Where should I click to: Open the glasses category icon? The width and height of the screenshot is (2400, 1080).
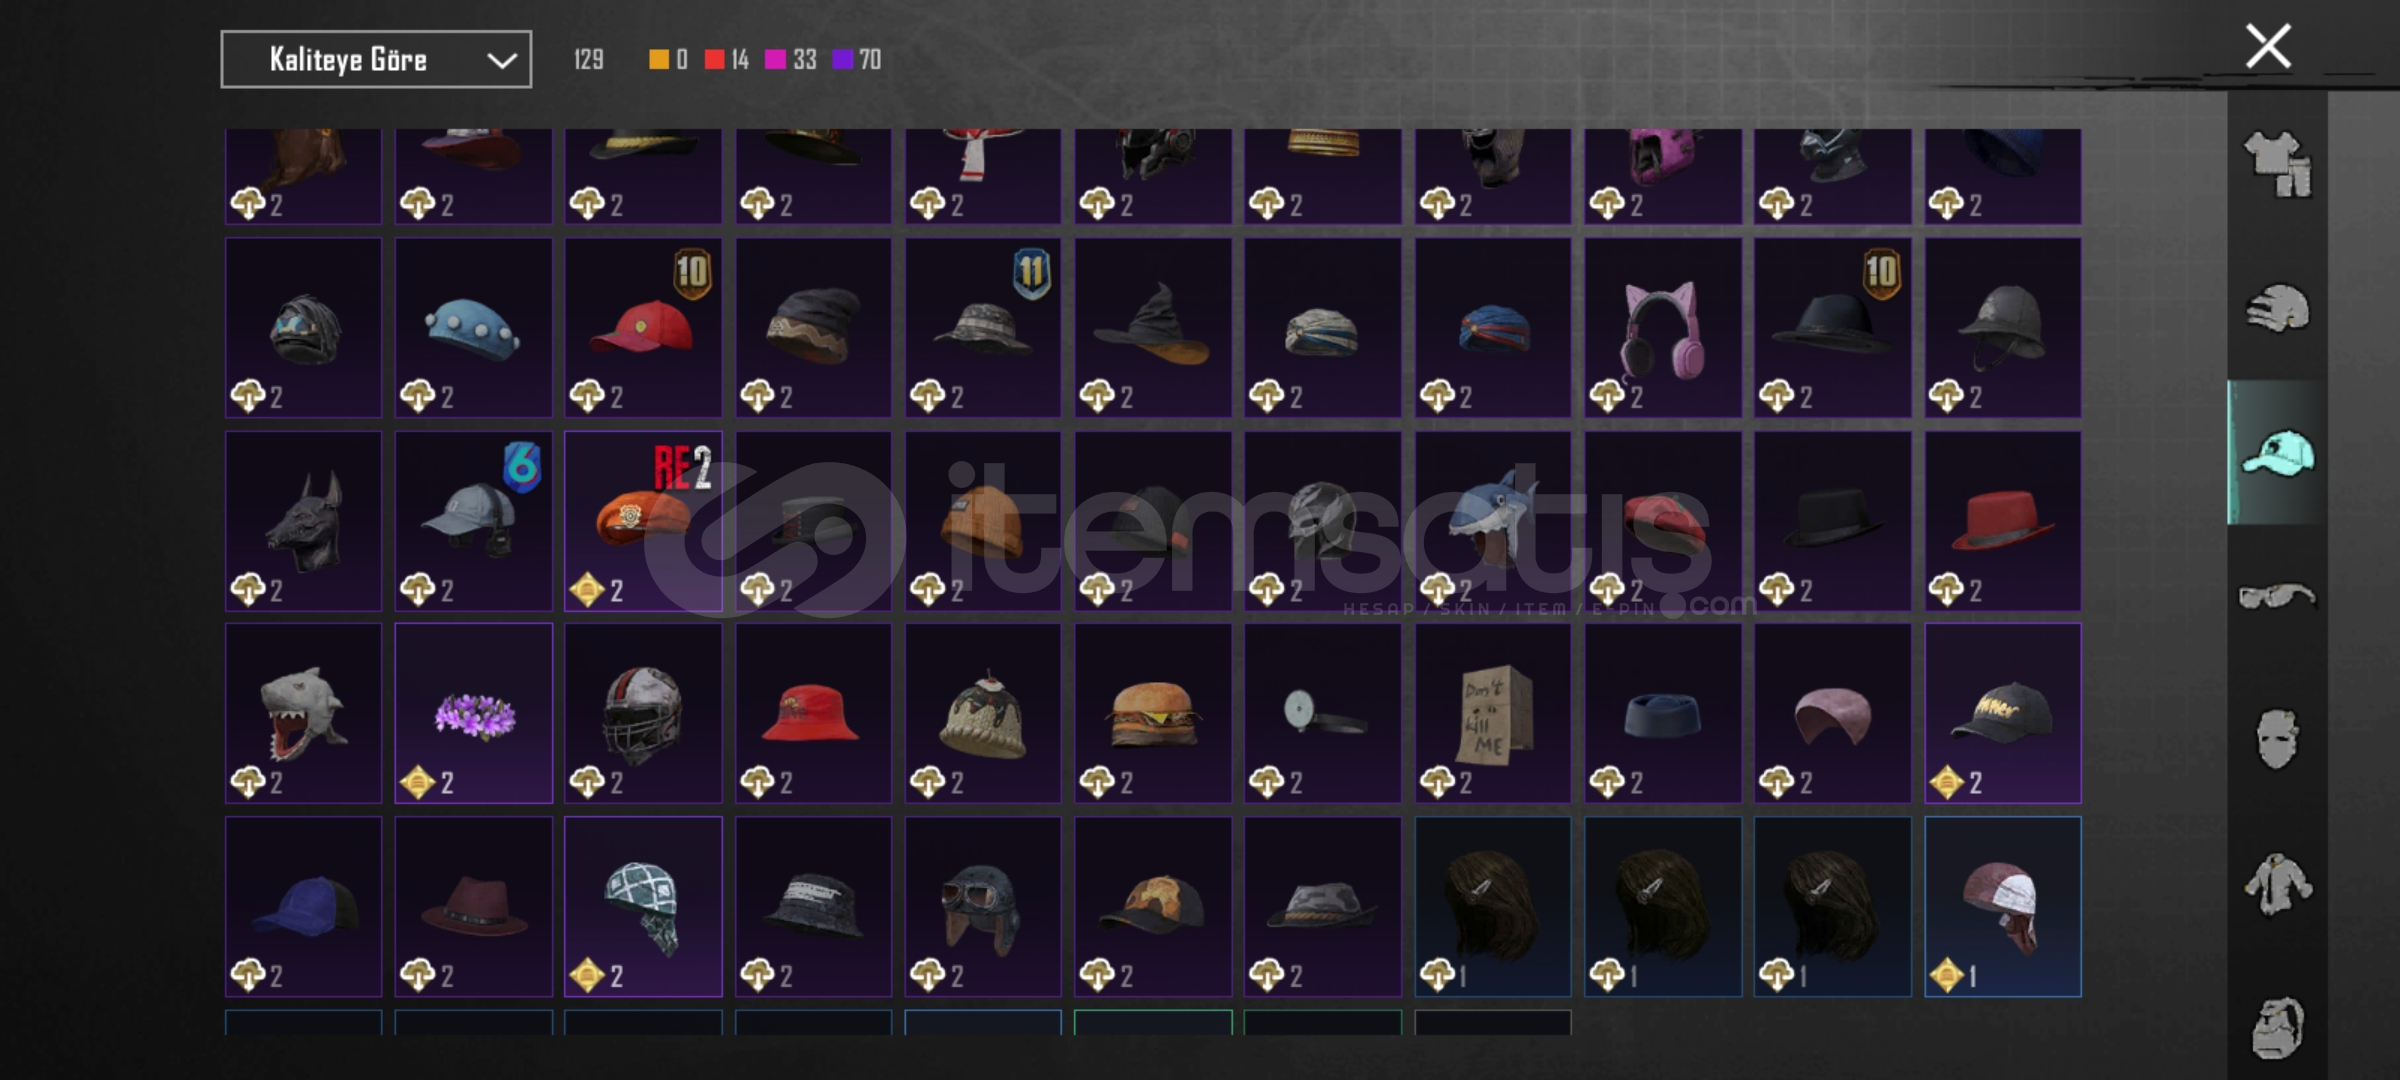[2277, 597]
